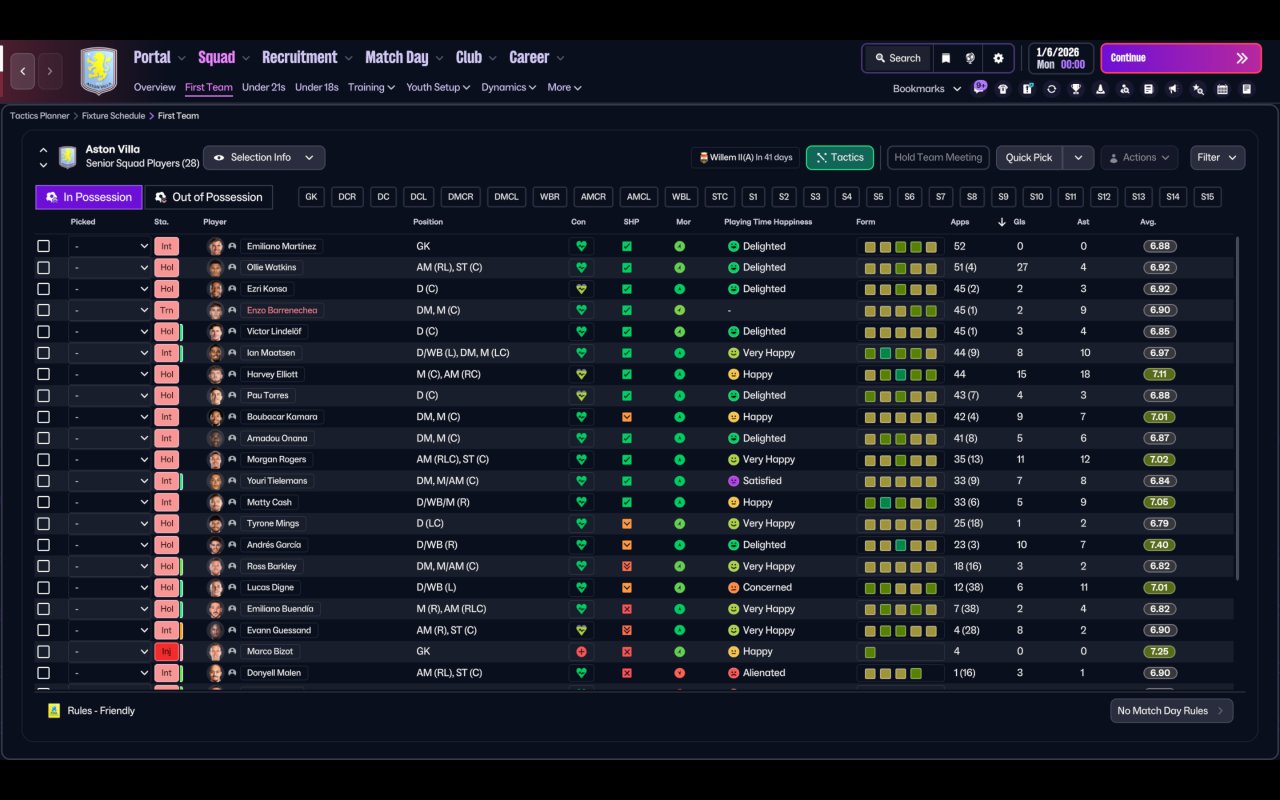Expand the Training submenu dropdown
This screenshot has width=1280, height=800.
click(371, 88)
